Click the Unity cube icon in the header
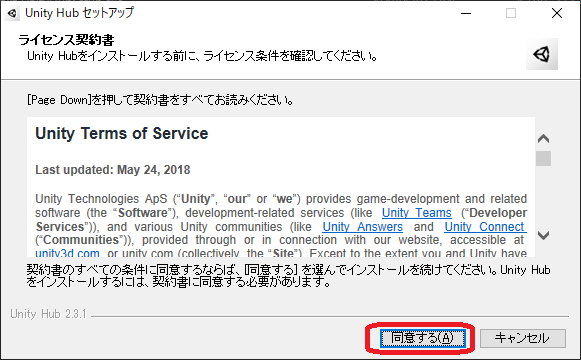 click(542, 54)
